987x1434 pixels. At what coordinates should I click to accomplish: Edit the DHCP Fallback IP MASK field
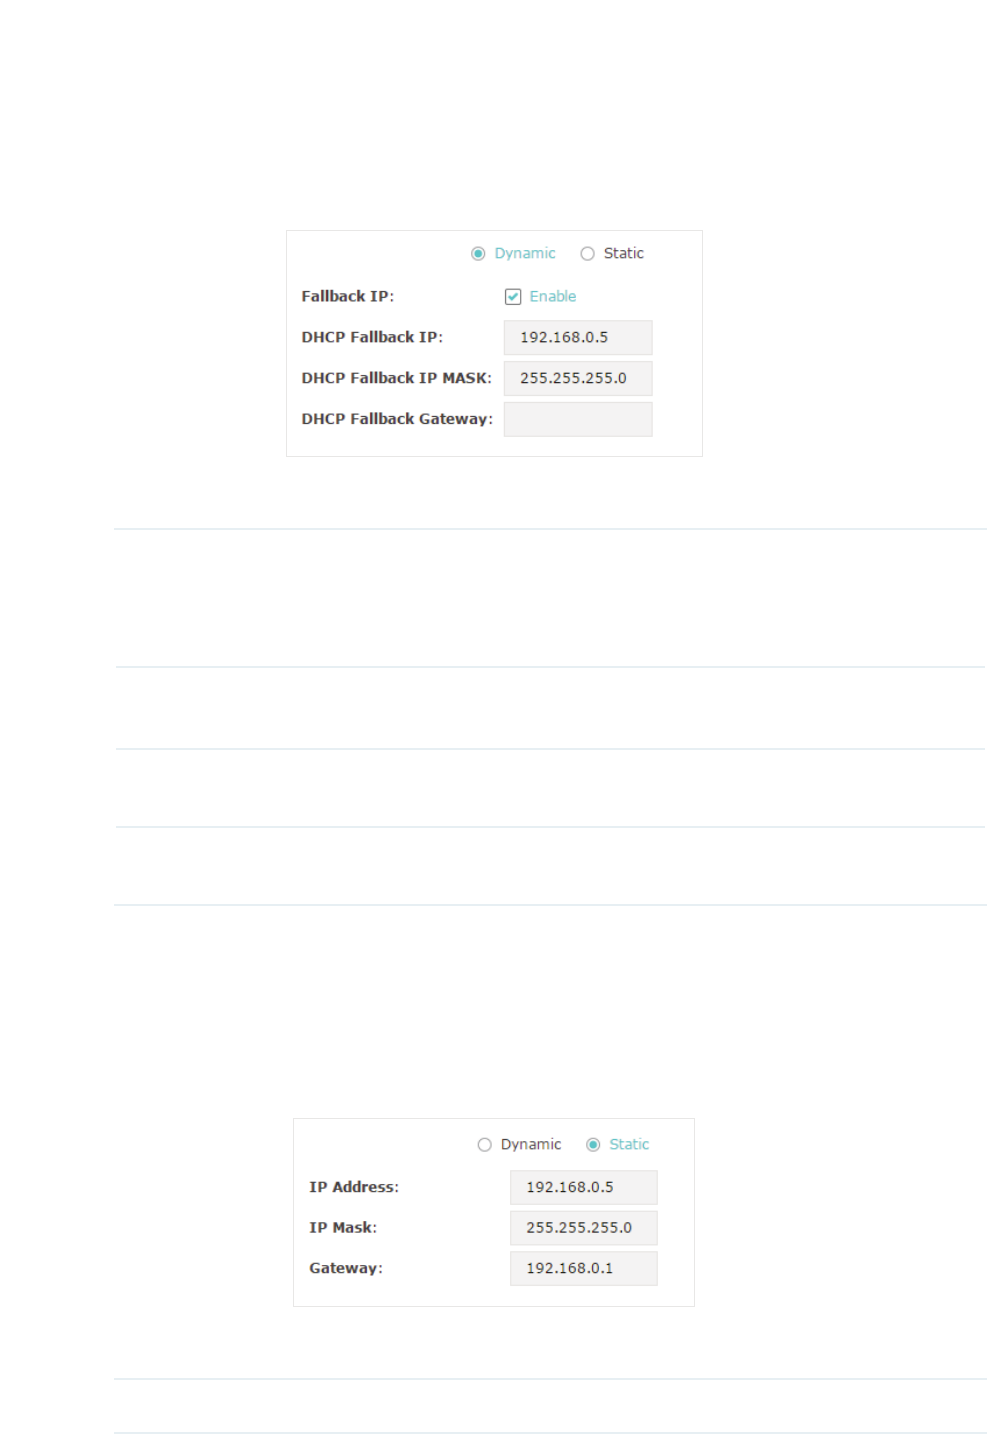point(578,379)
